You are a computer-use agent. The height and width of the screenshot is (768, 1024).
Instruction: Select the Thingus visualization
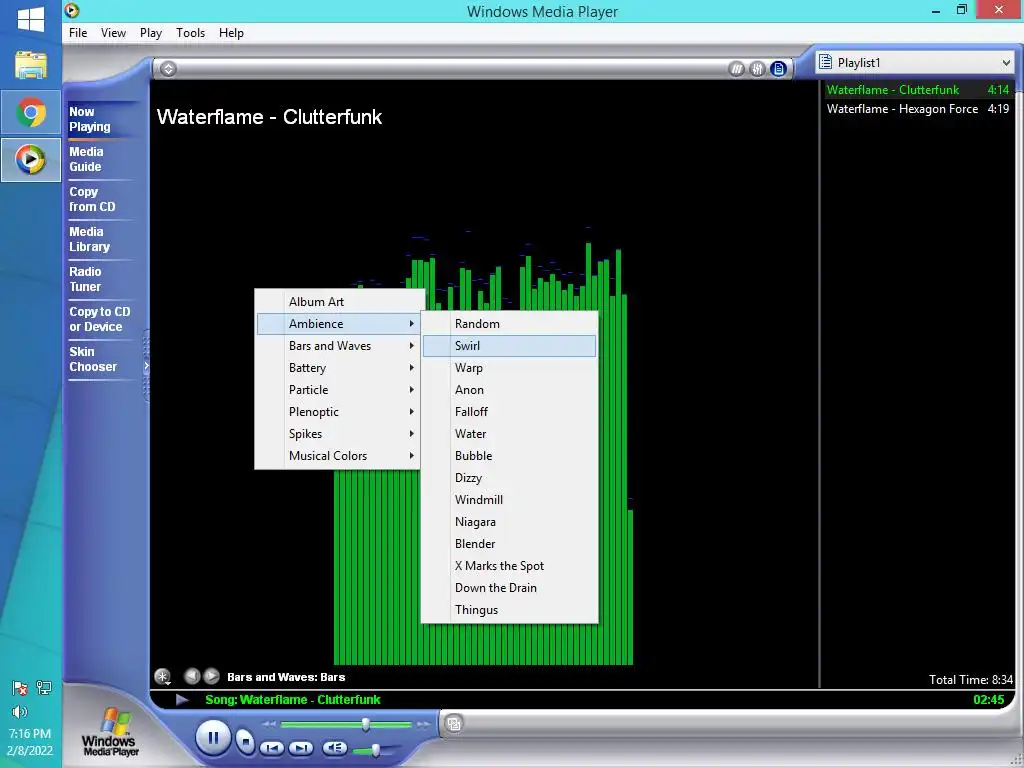[509, 610]
